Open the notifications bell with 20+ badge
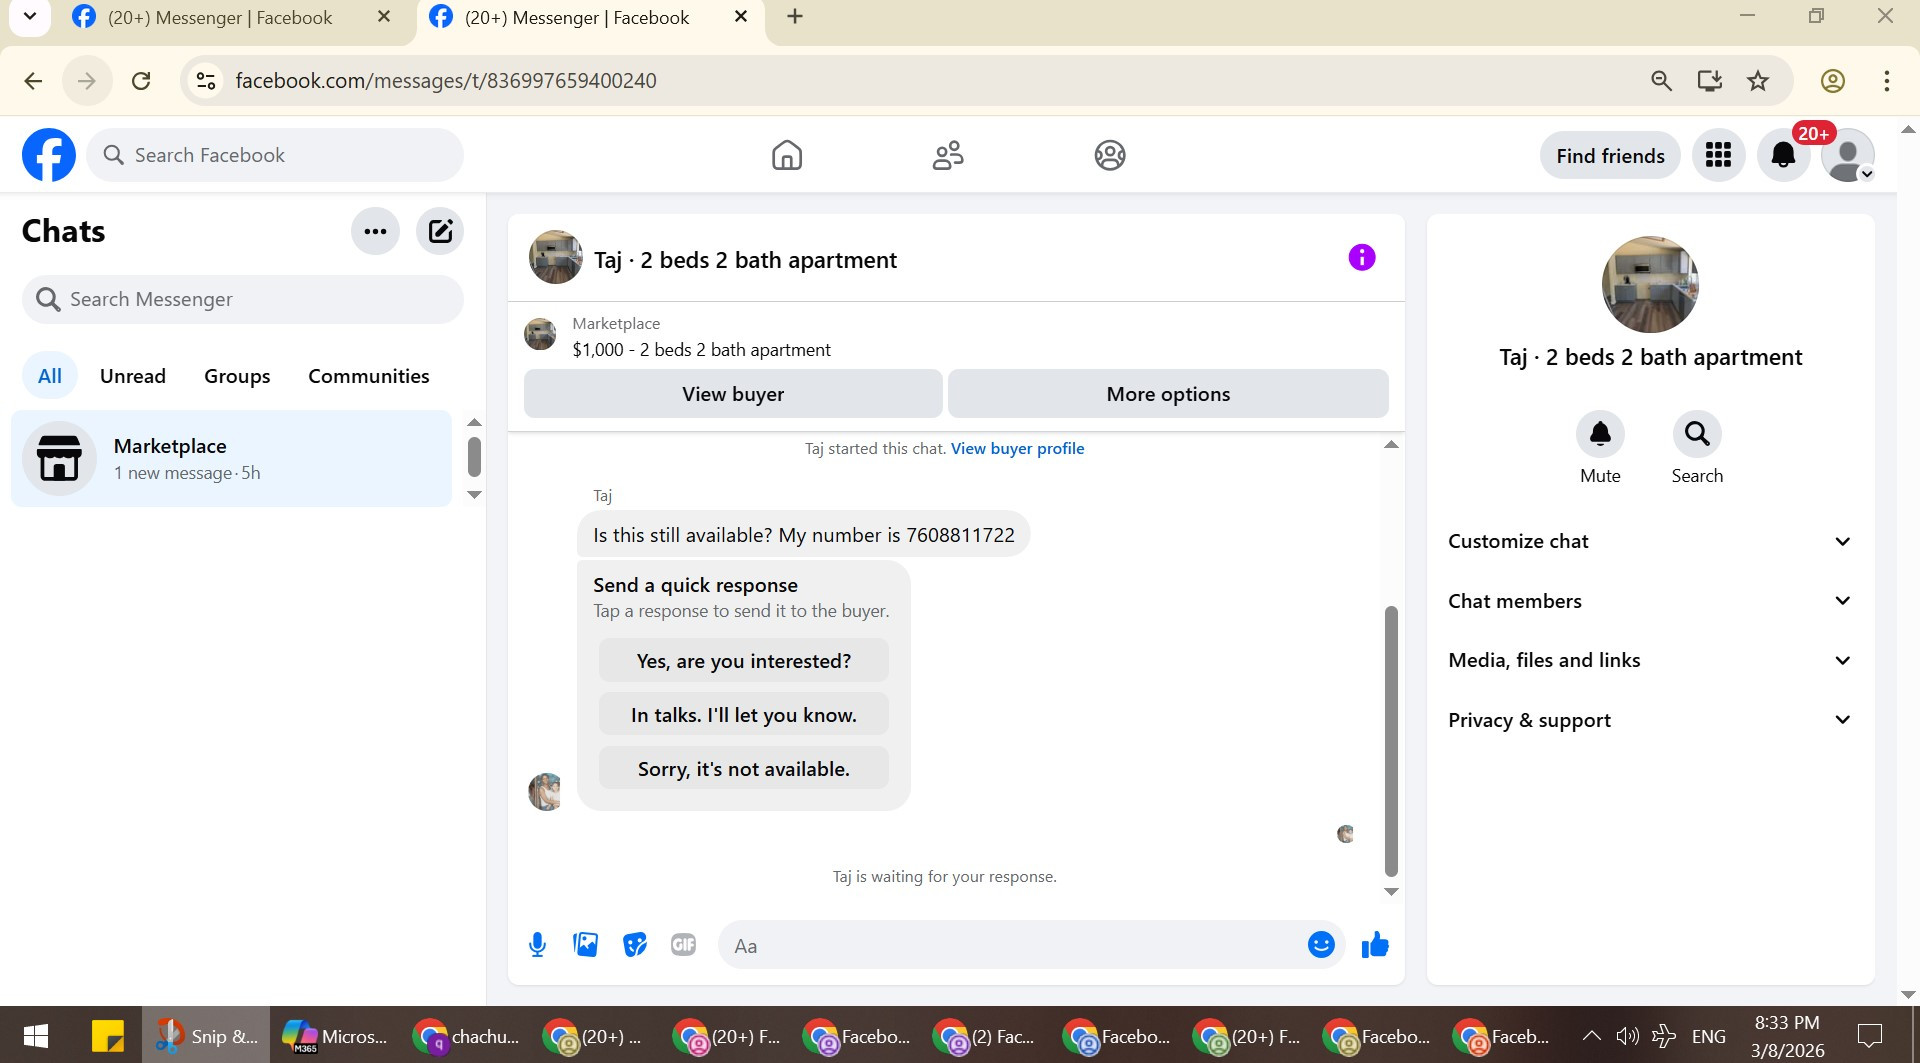 (x=1783, y=155)
